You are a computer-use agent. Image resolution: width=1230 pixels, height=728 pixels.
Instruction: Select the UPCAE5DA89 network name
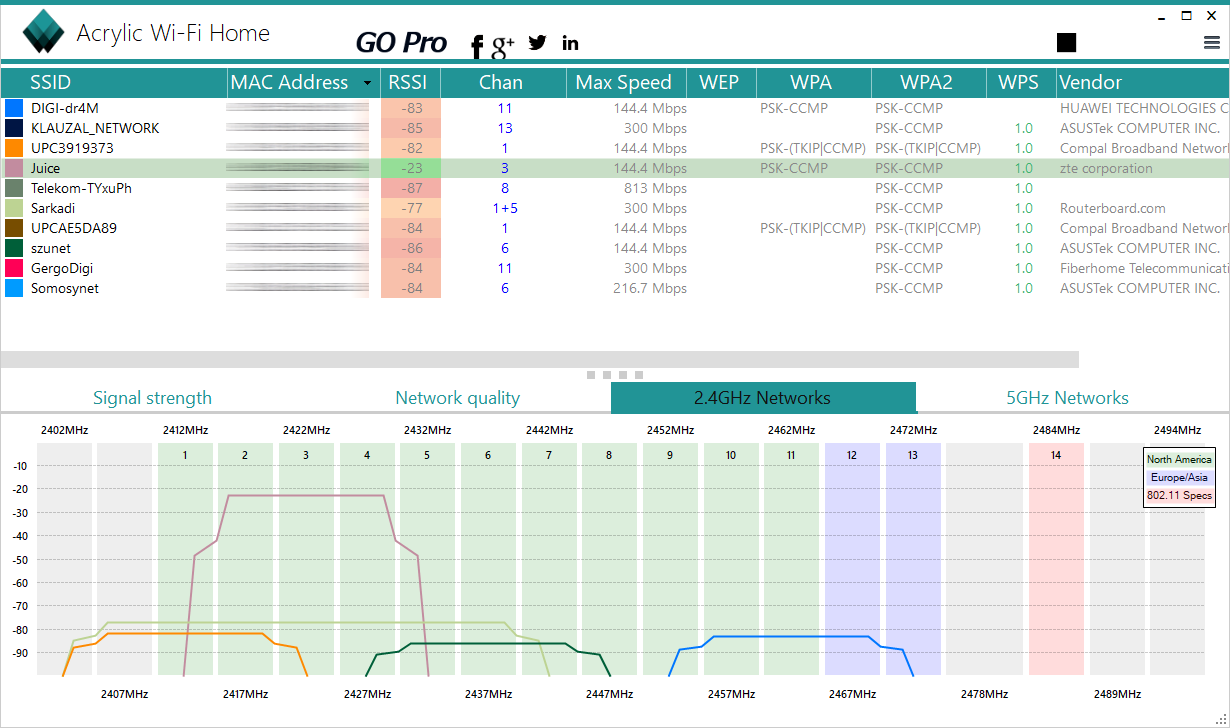(74, 228)
